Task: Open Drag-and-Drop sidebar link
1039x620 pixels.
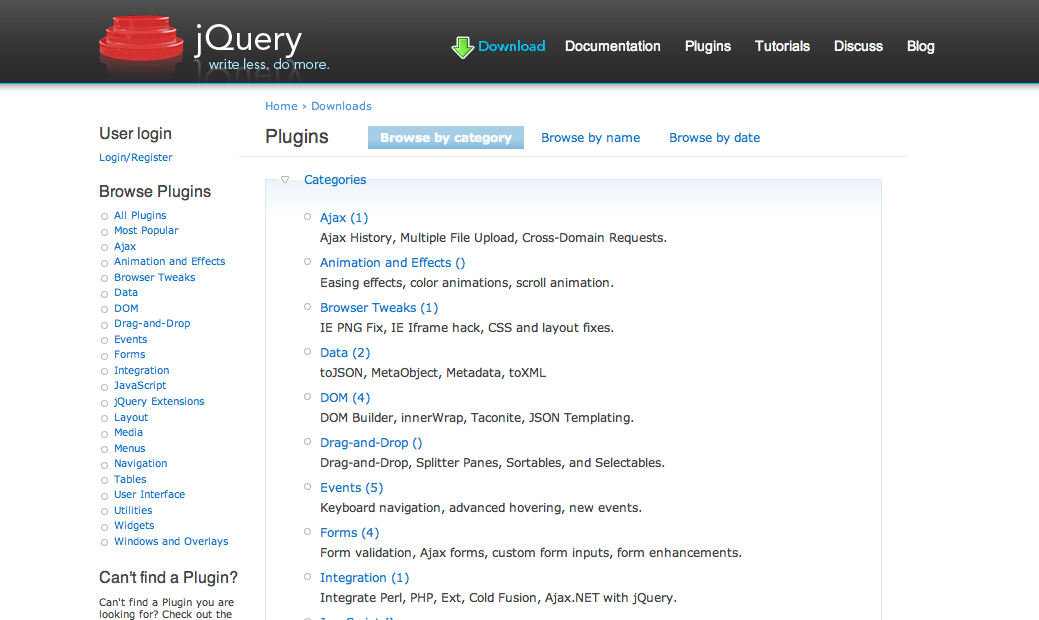Action: coord(152,324)
